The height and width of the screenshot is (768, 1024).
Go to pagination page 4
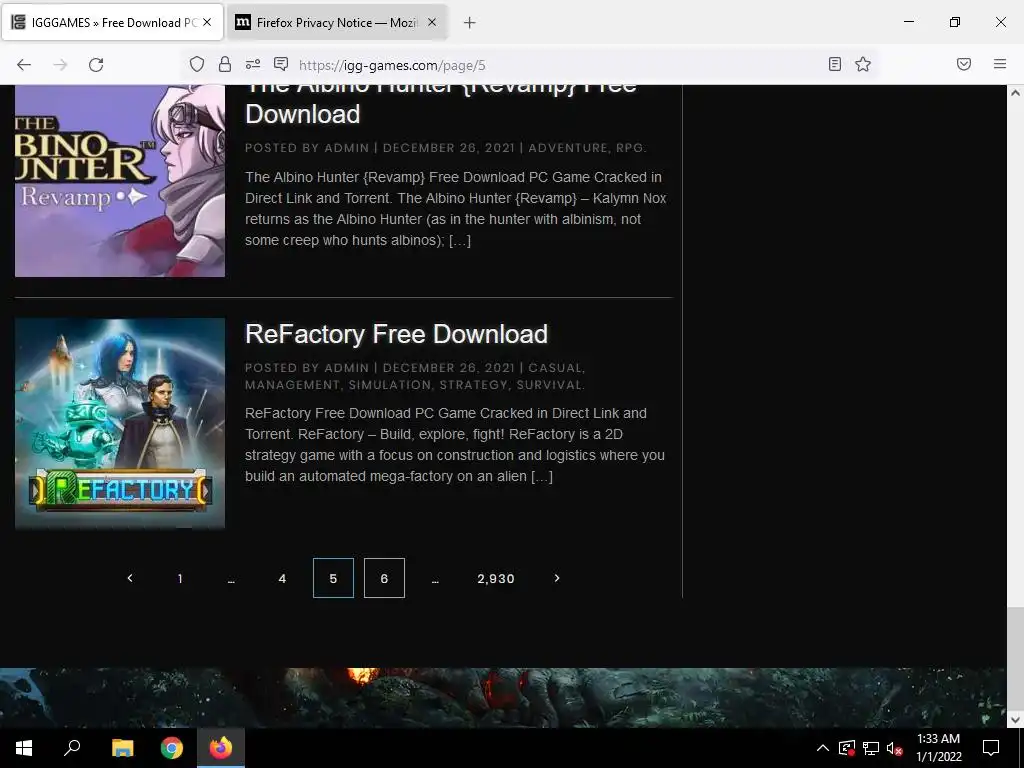[x=282, y=578]
